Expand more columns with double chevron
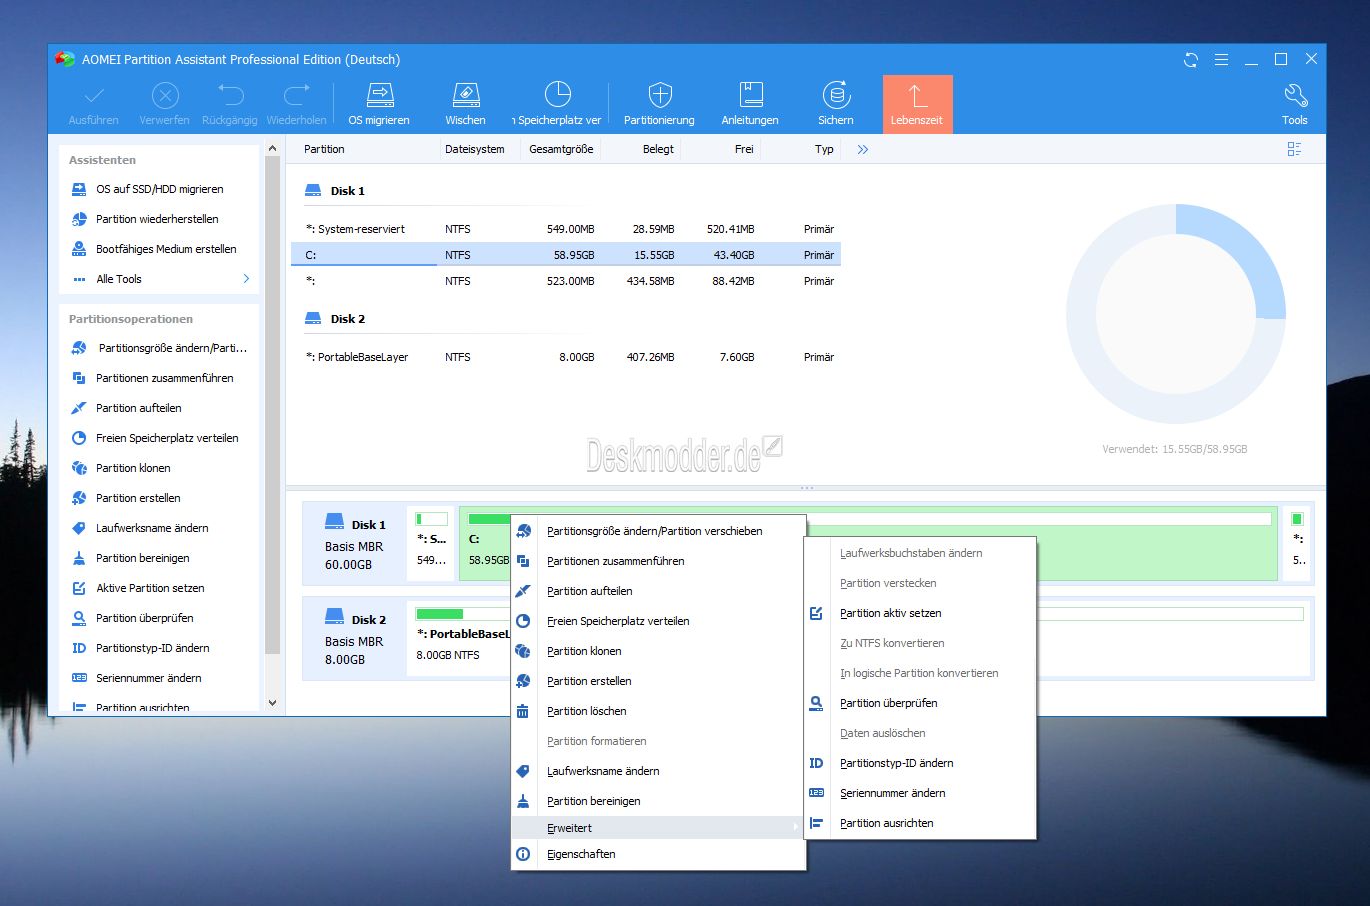 coord(863,149)
